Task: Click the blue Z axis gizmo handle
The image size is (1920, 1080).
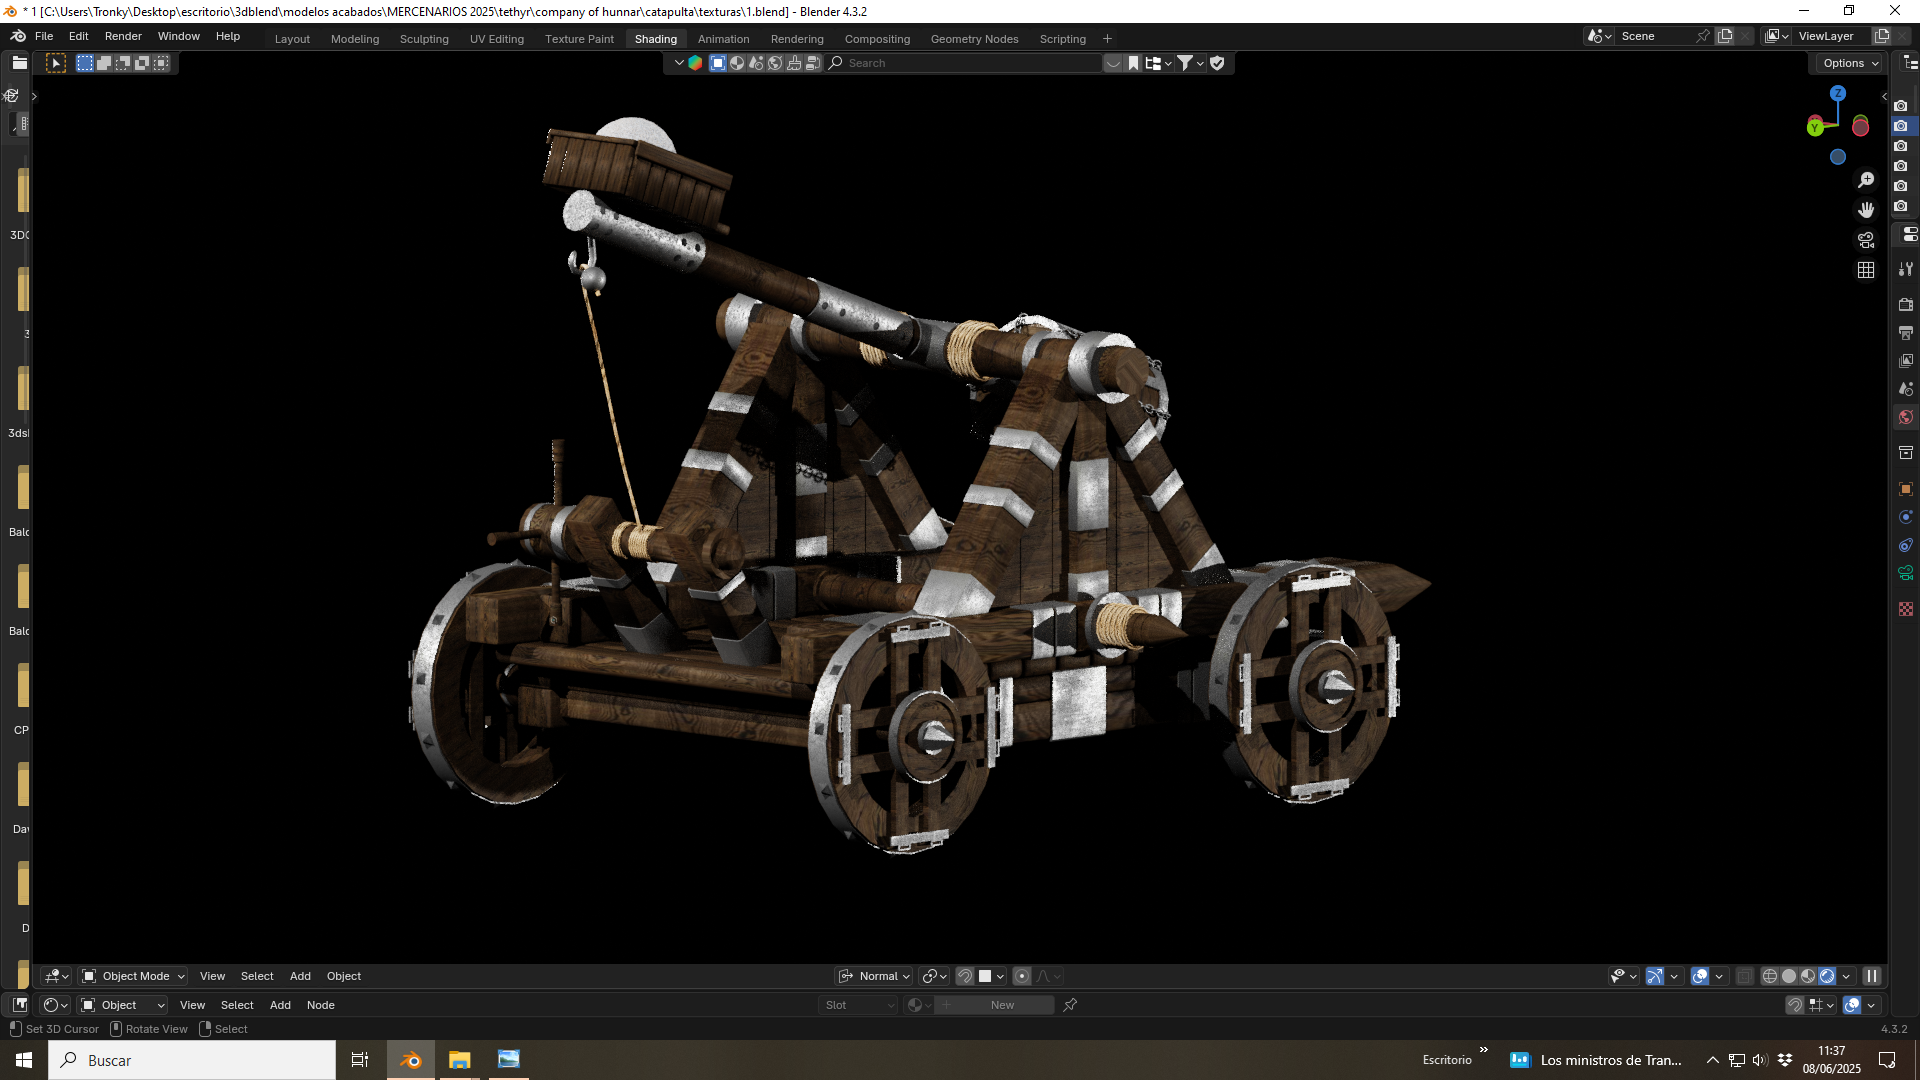Action: coord(1838,93)
